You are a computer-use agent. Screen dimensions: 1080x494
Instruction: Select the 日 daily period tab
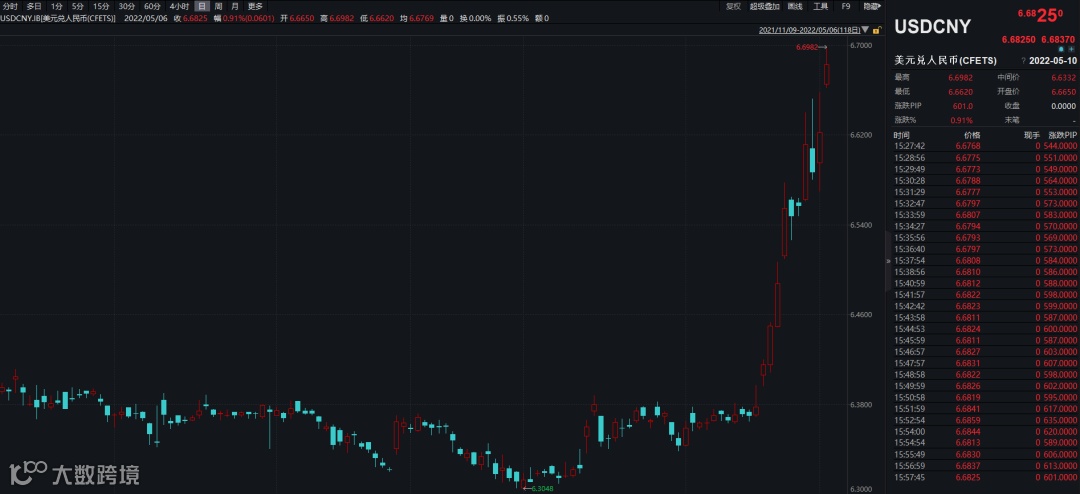pos(202,6)
